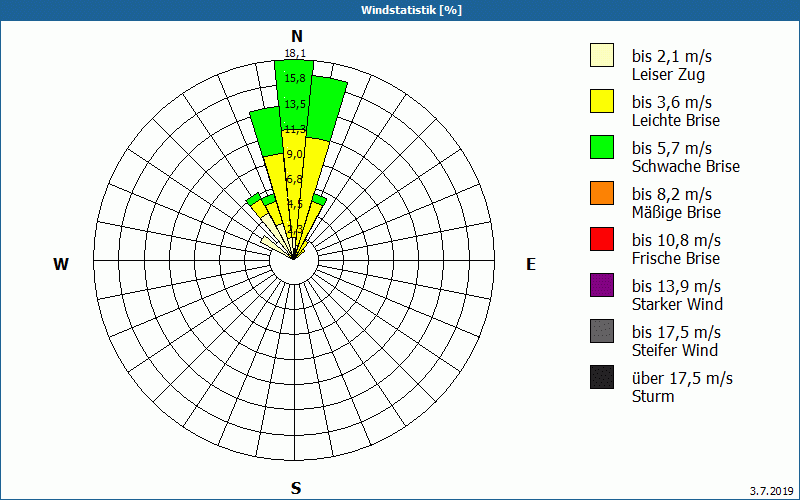Viewport: 800px width, 500px height.
Task: Click the 'Starker Wind' legend label
Action: click(x=678, y=304)
